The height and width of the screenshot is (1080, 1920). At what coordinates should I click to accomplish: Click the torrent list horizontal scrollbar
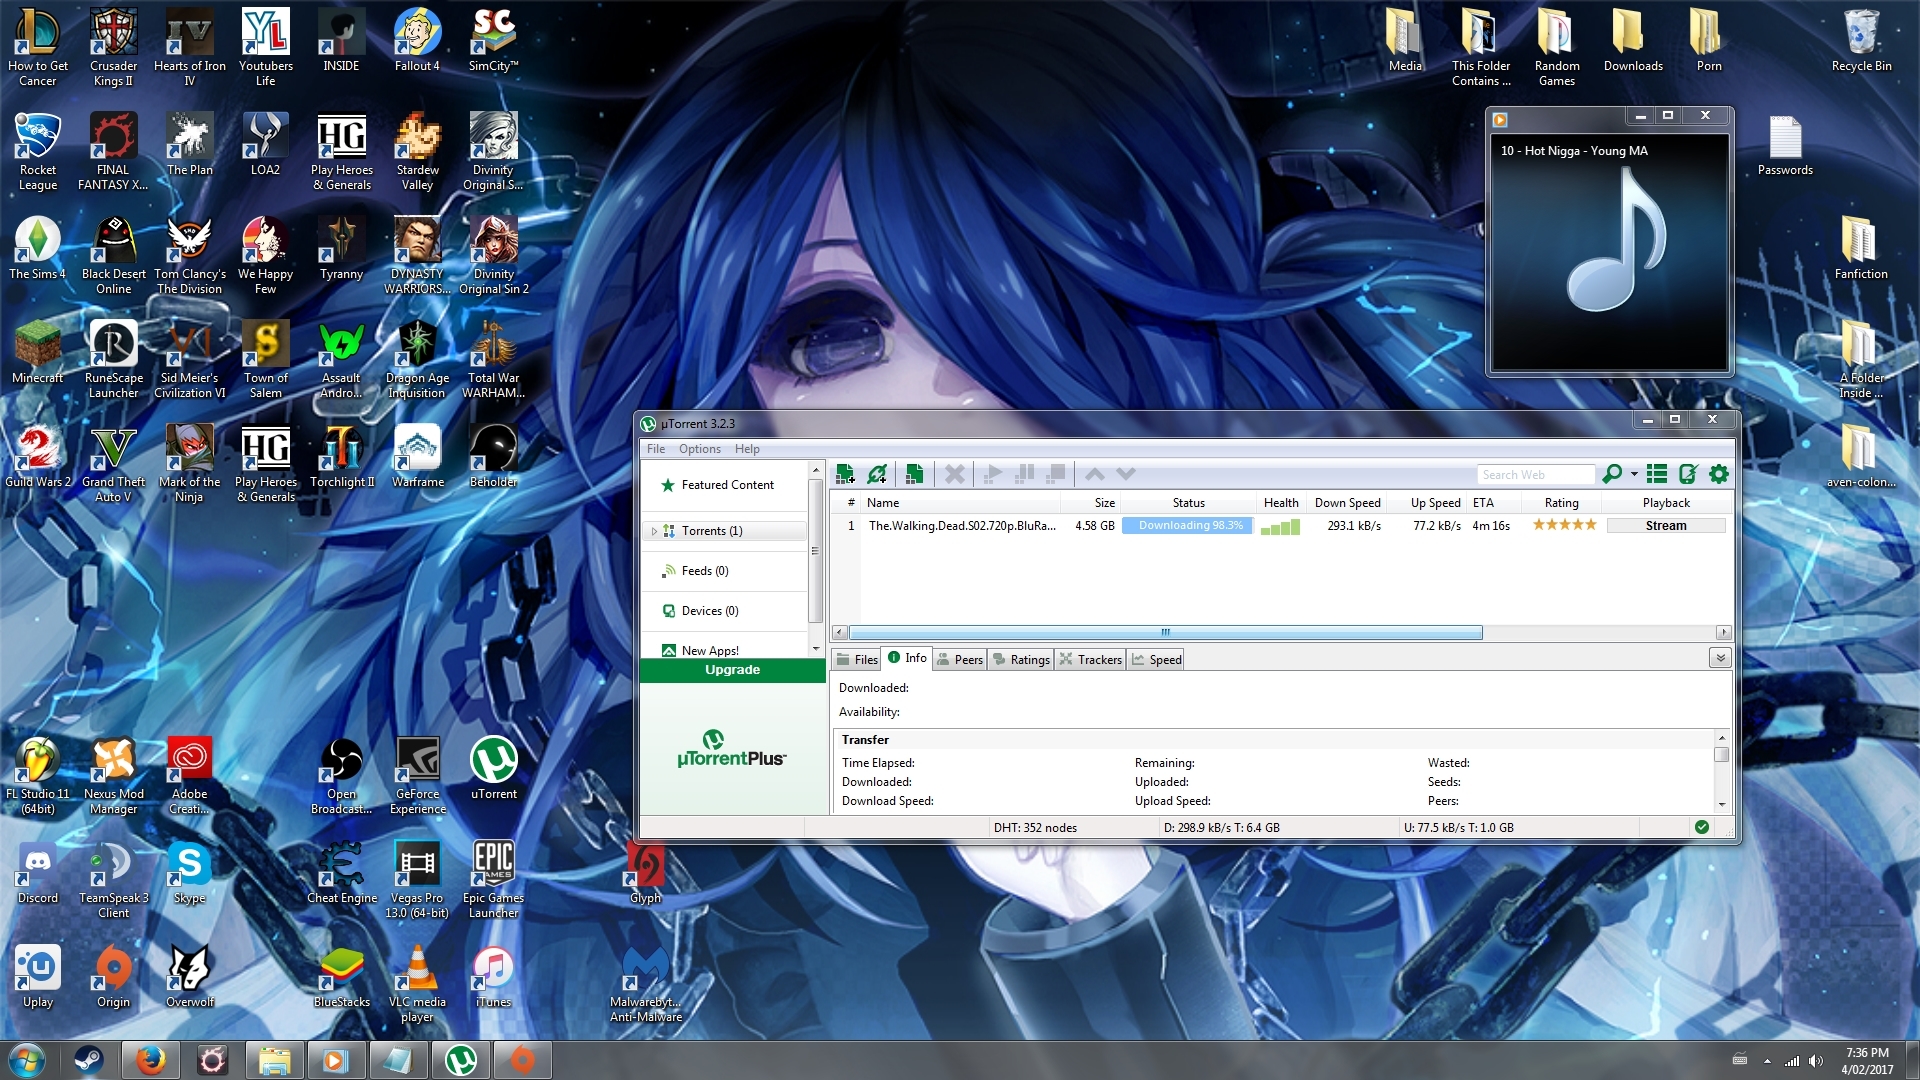tap(1165, 632)
